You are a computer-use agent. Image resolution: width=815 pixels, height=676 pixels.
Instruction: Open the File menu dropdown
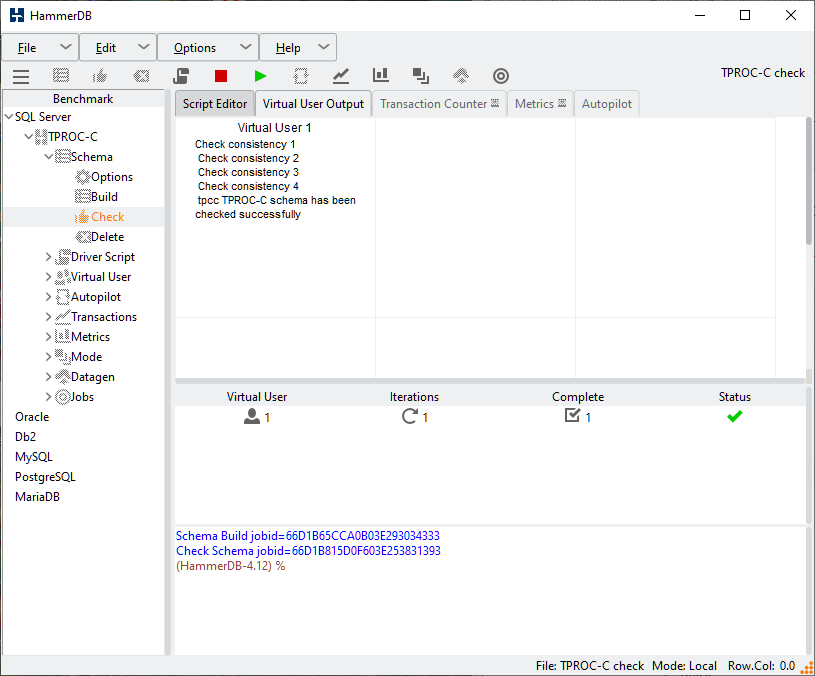click(40, 47)
